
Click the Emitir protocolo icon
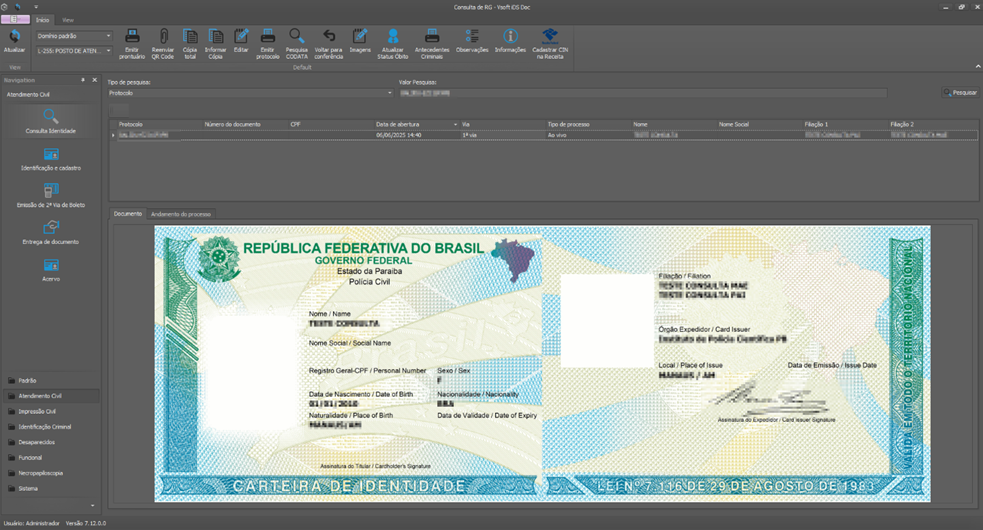coord(268,36)
